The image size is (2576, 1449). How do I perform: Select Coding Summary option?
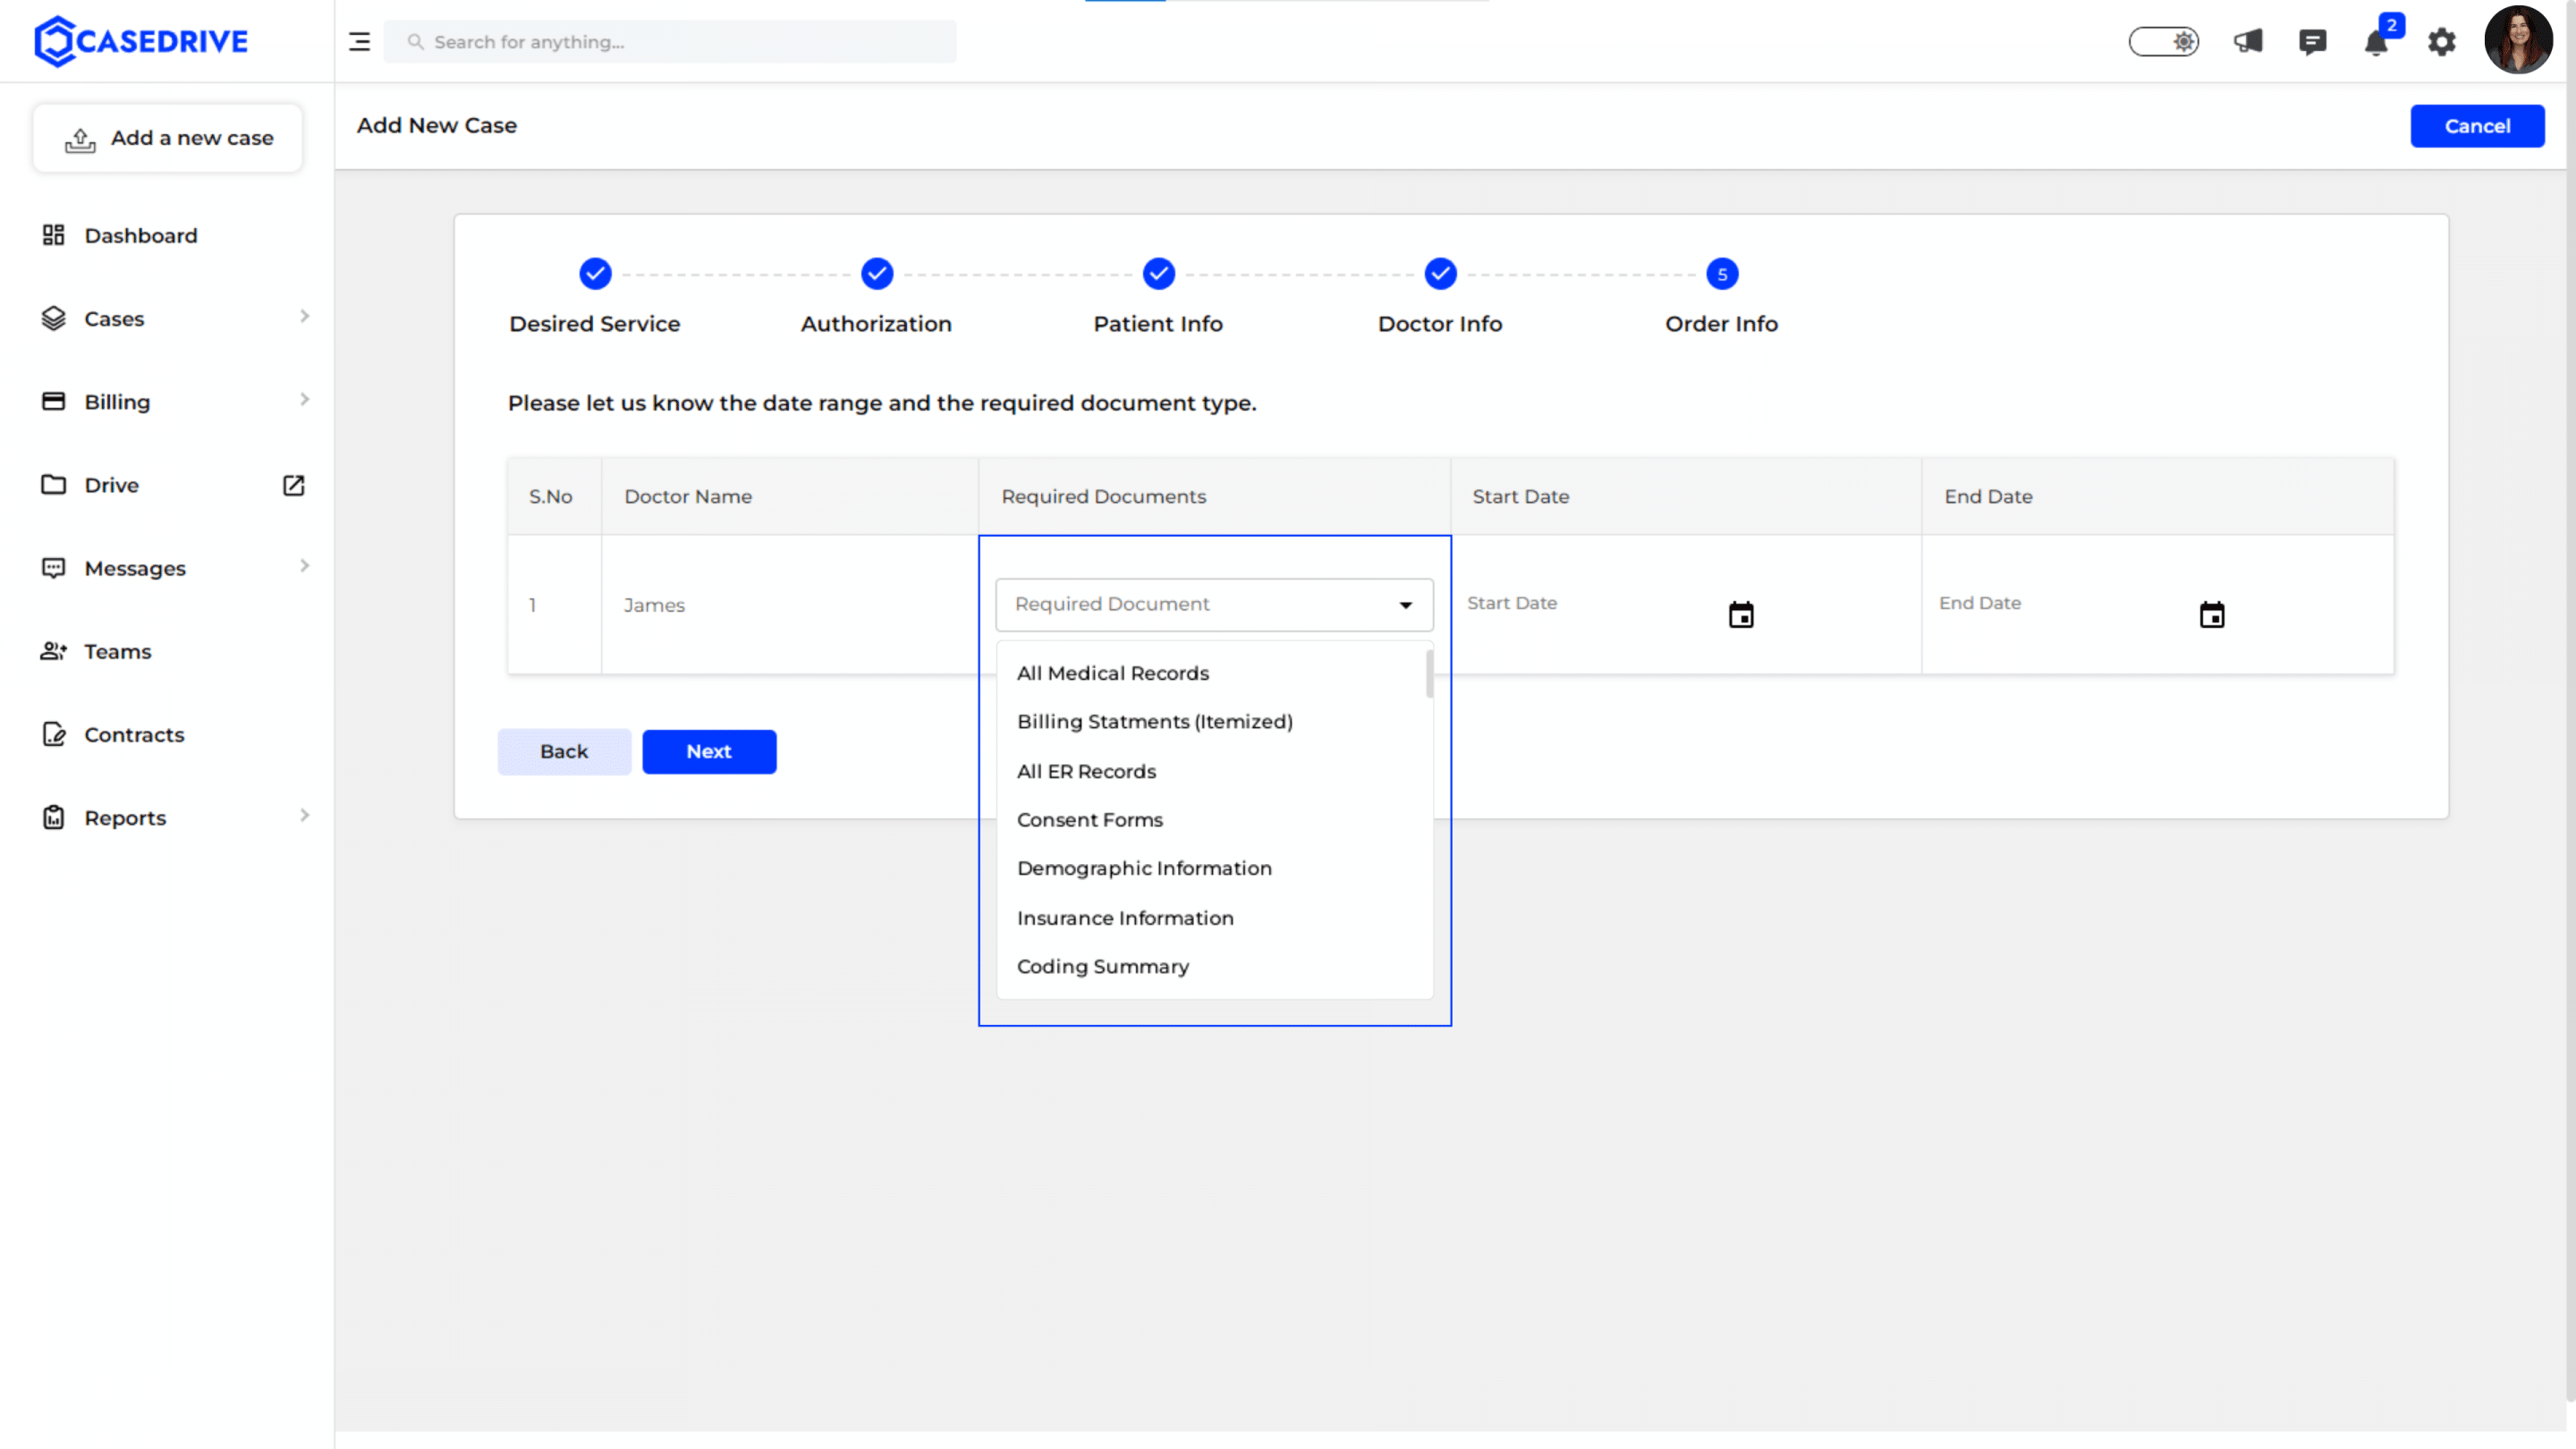(1212, 967)
